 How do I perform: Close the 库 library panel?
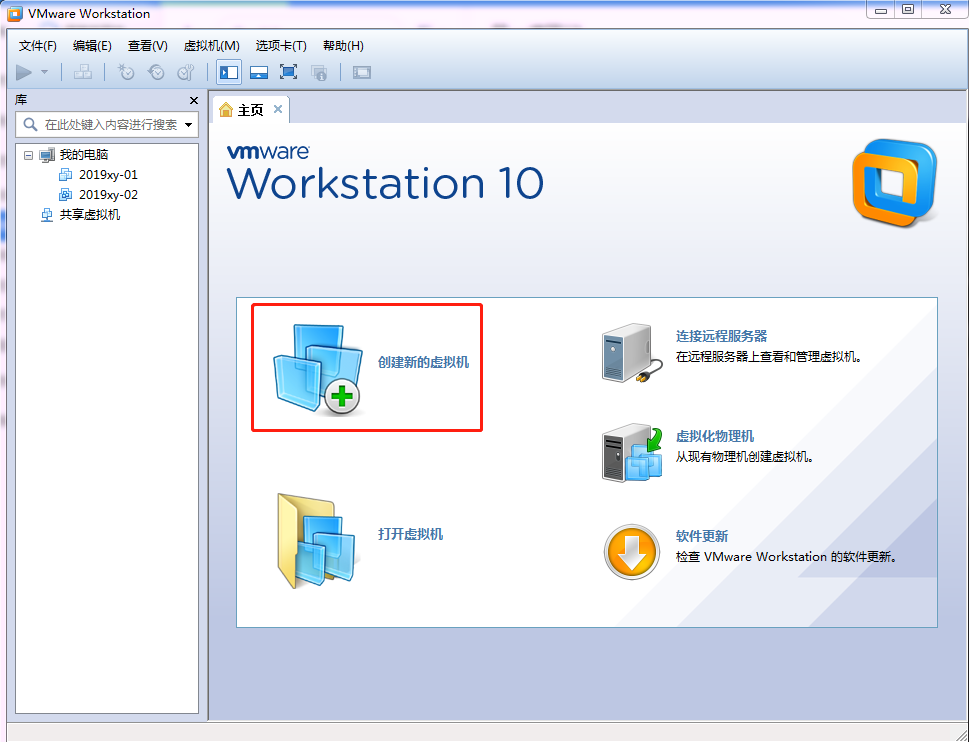[193, 100]
